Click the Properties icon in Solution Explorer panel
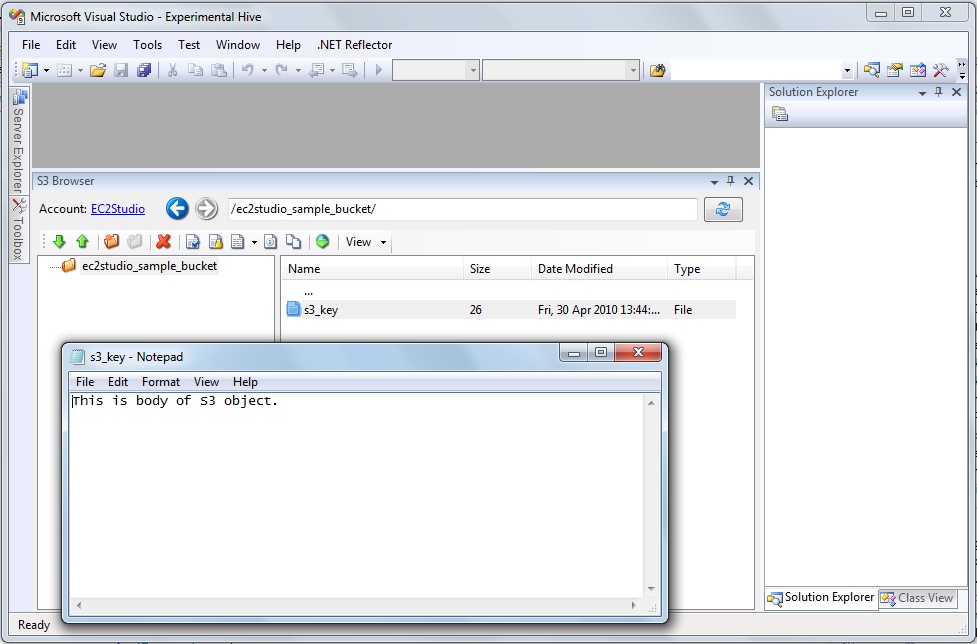This screenshot has height=644, width=977. 780,114
